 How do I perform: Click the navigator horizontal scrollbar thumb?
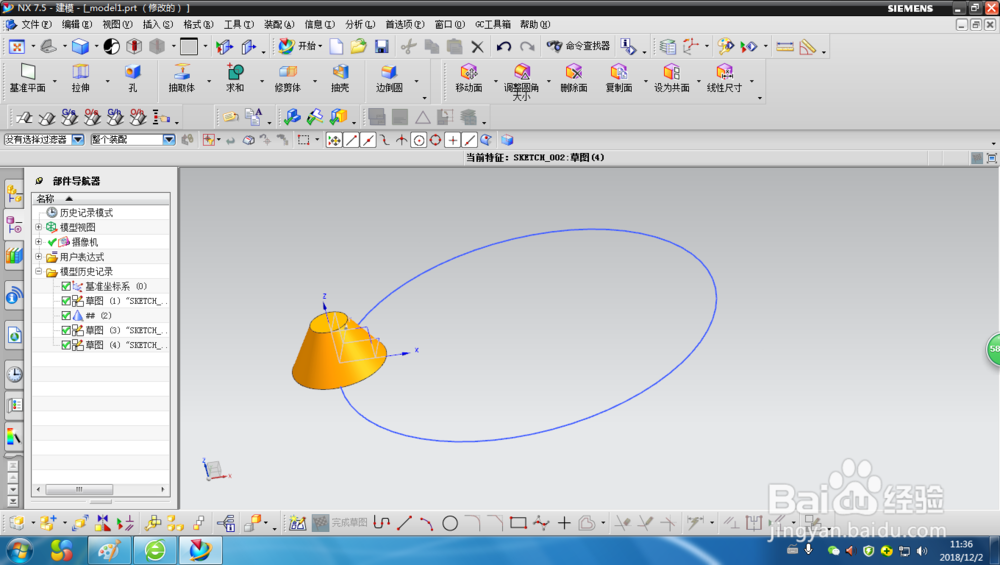(x=79, y=489)
